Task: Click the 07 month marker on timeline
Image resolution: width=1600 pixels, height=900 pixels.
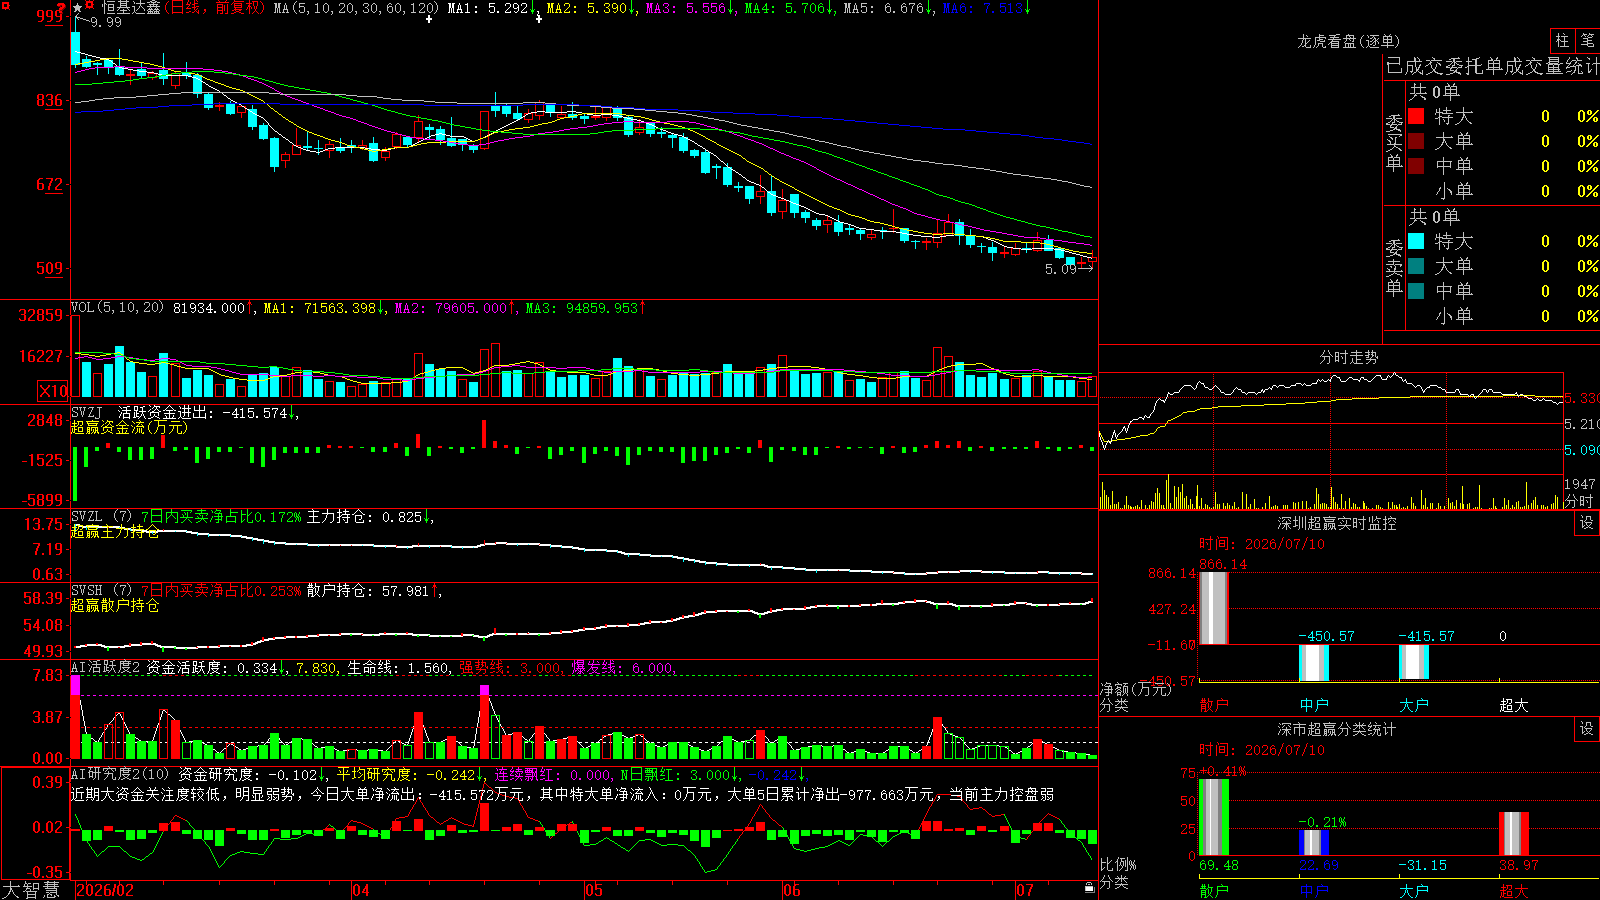Action: 1025,890
